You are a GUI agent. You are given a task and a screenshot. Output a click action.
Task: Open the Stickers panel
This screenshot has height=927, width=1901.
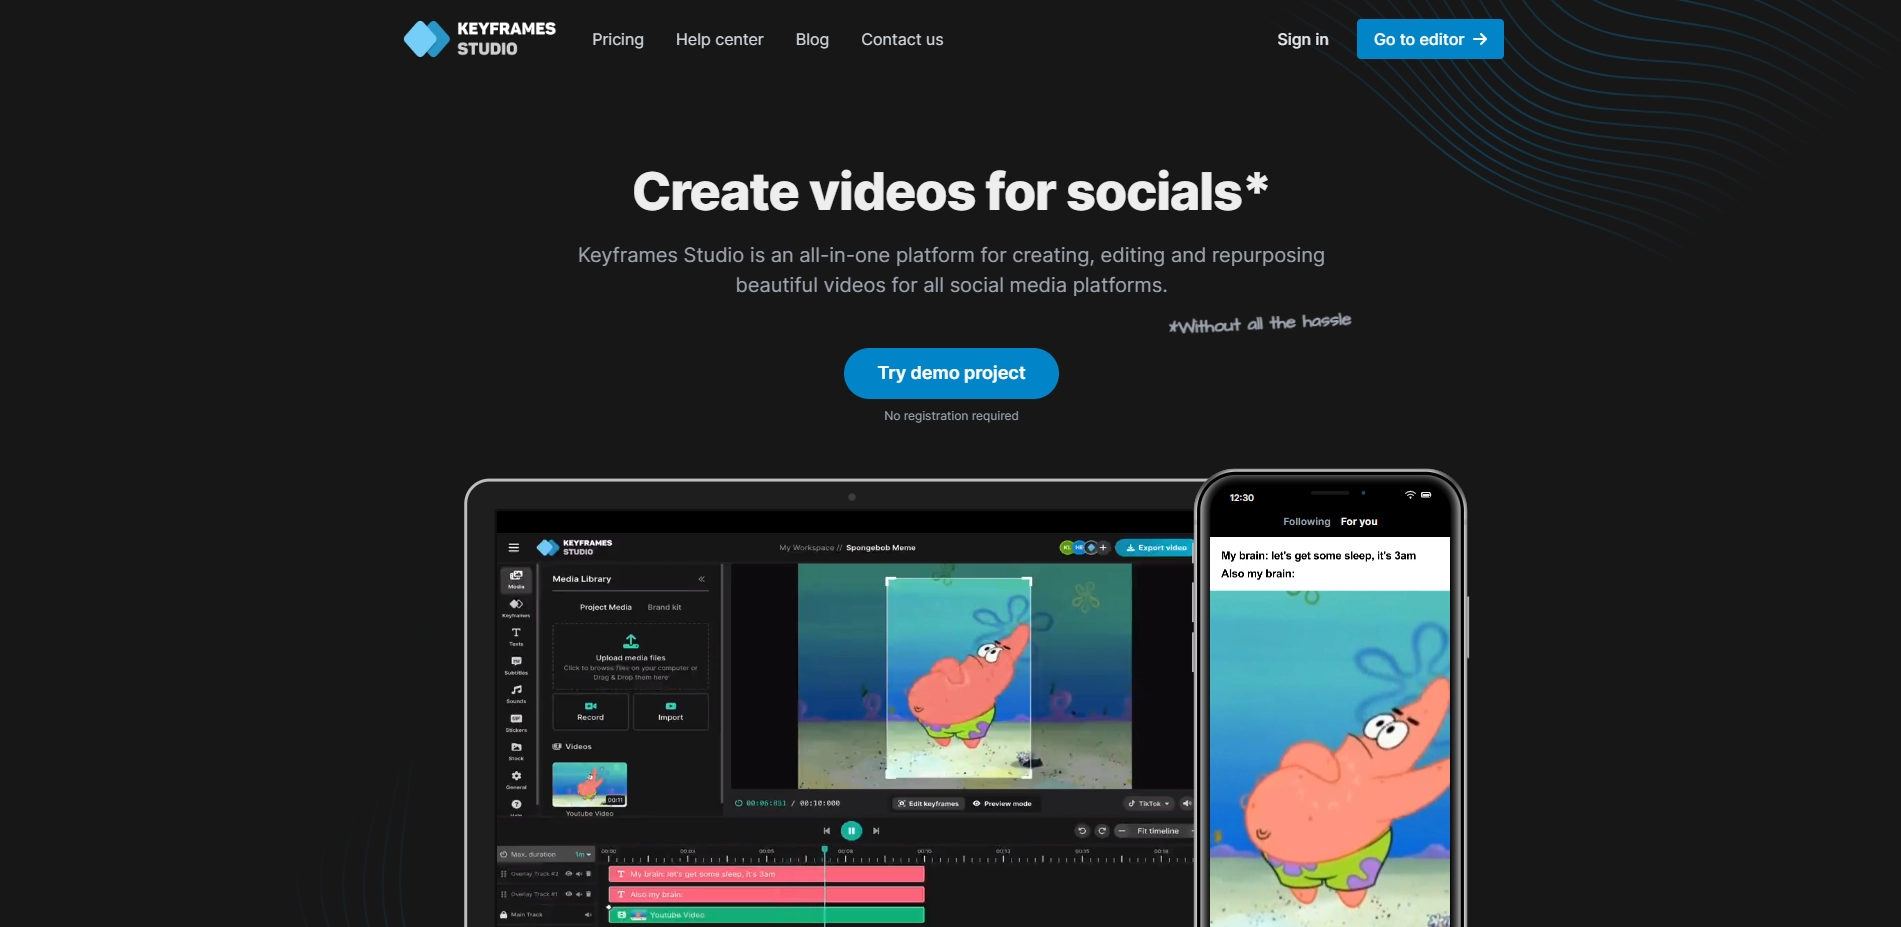click(515, 717)
